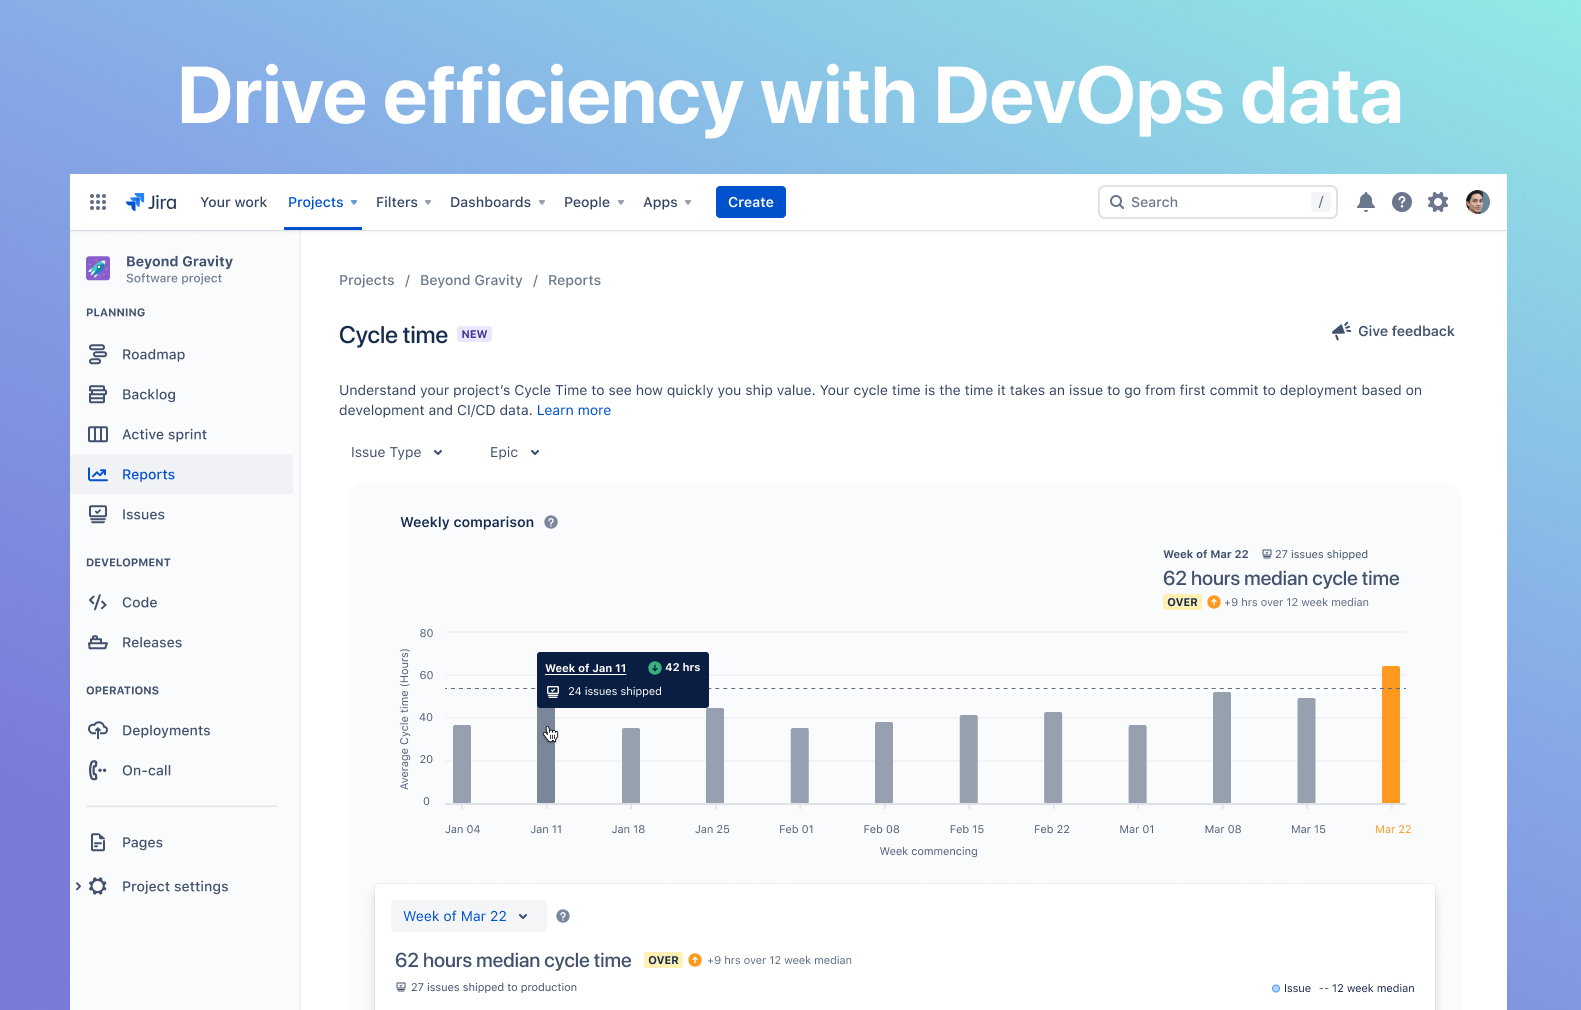Click the NEW badge beside Cycle time
Image resolution: width=1581 pixels, height=1010 pixels.
[475, 334]
